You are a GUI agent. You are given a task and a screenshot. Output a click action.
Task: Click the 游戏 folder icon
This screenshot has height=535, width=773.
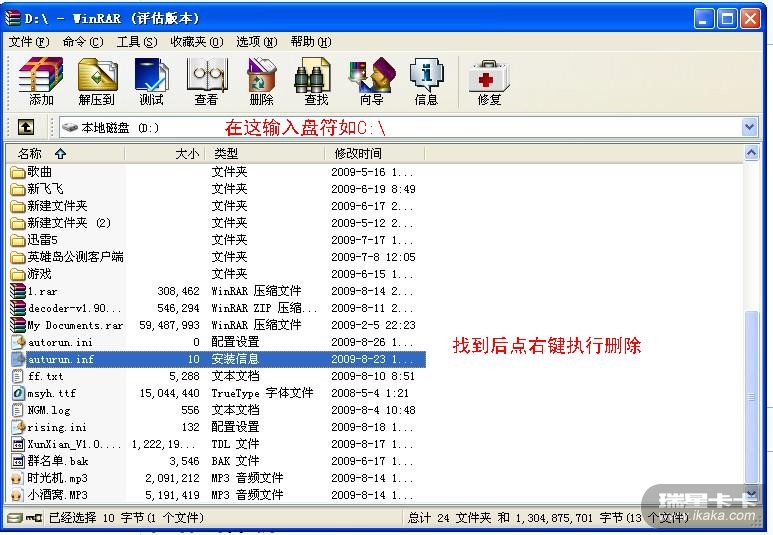tap(18, 274)
